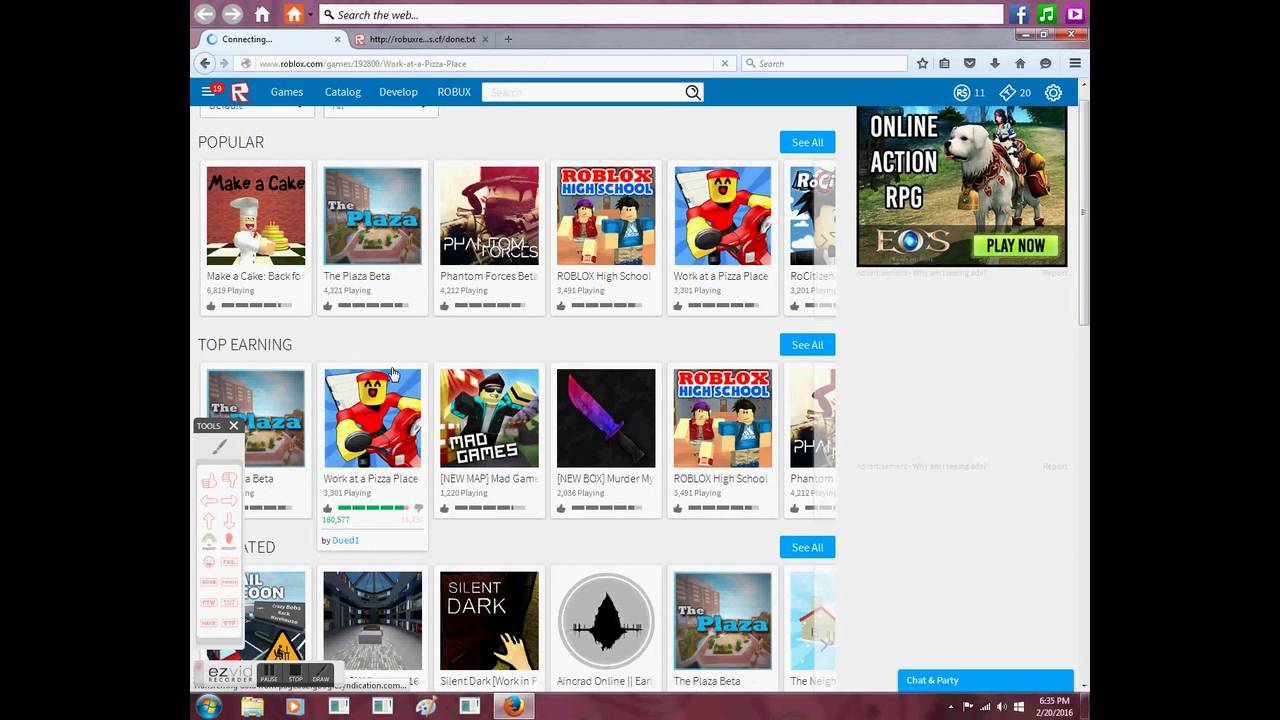Screen dimensions: 1280x720
Task: Click See All for the TOP EARNING section
Action: point(807,345)
